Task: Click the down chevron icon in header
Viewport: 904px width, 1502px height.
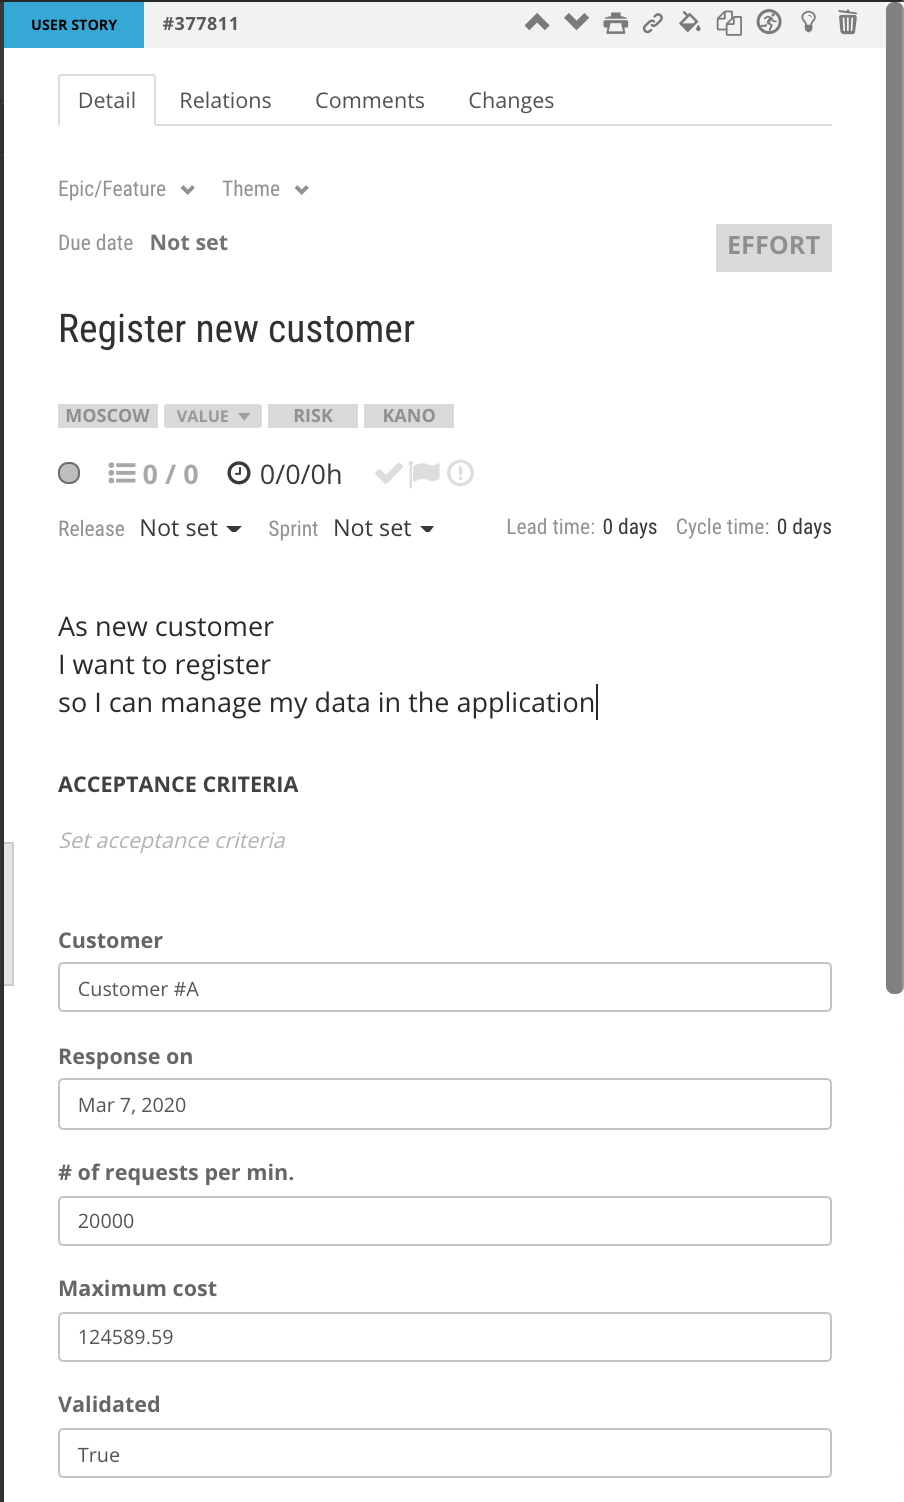Action: tap(576, 22)
